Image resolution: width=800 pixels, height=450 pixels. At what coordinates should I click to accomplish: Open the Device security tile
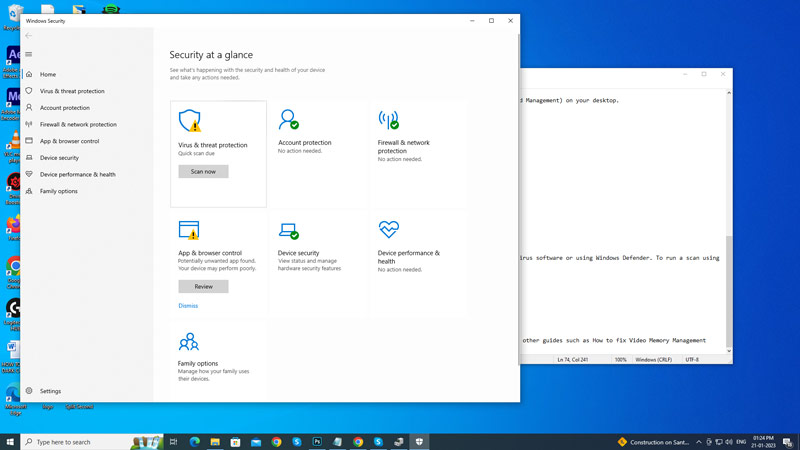click(x=317, y=264)
